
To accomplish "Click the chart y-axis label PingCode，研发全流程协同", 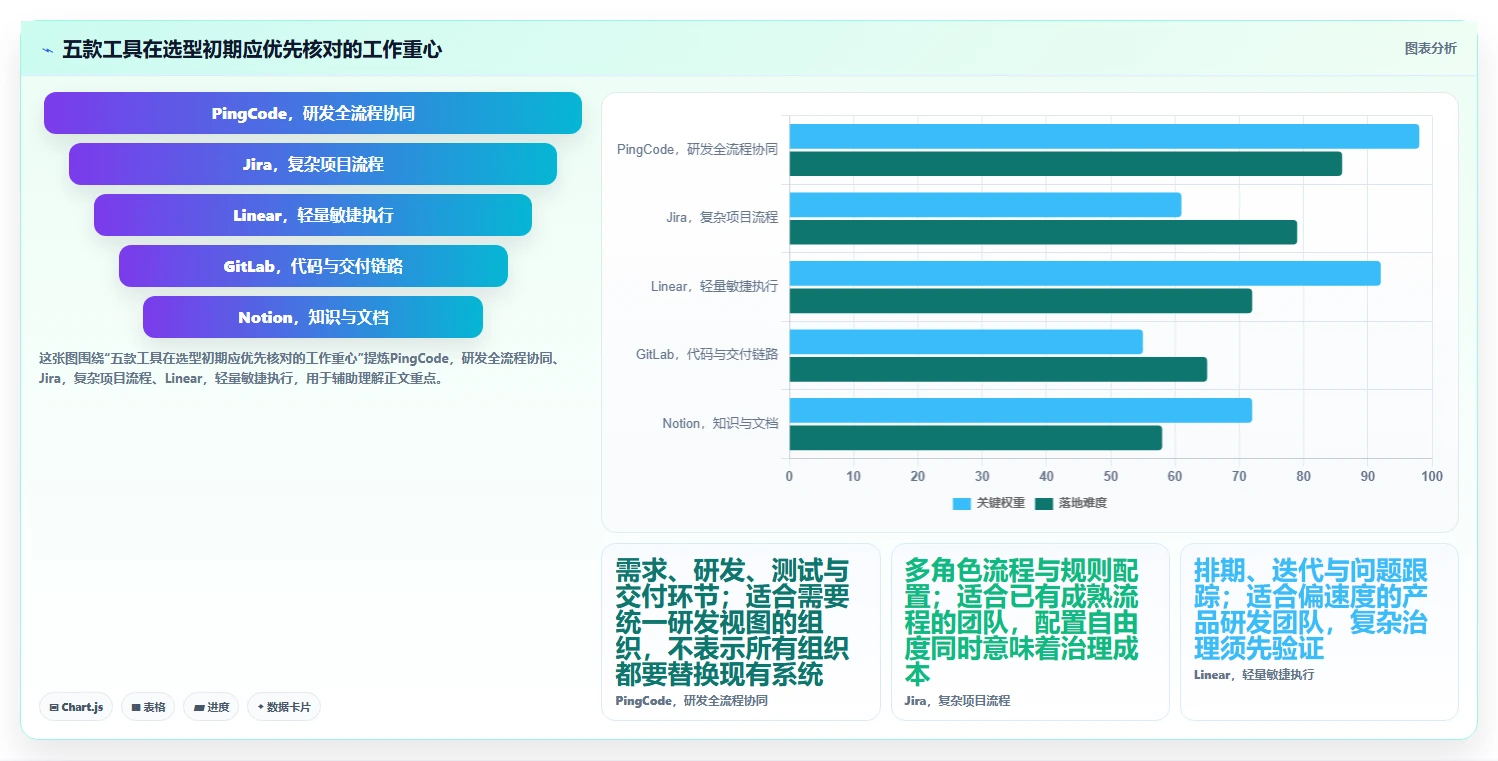I will 697,149.
